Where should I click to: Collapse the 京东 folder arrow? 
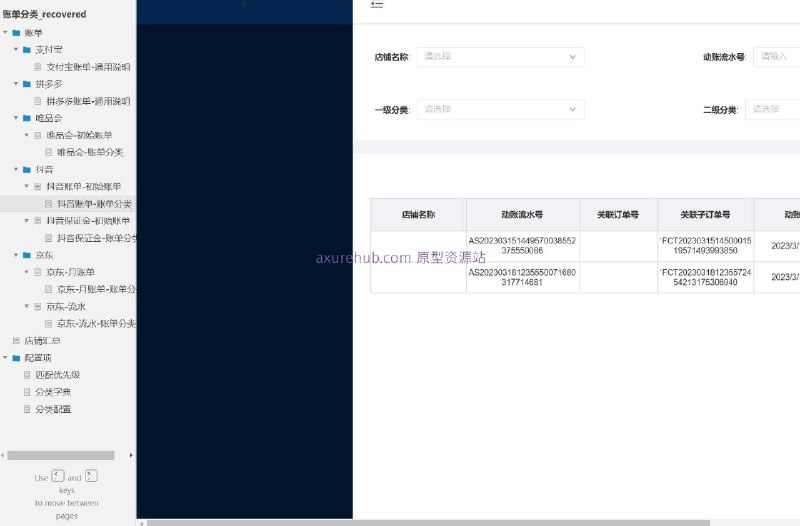(16, 255)
